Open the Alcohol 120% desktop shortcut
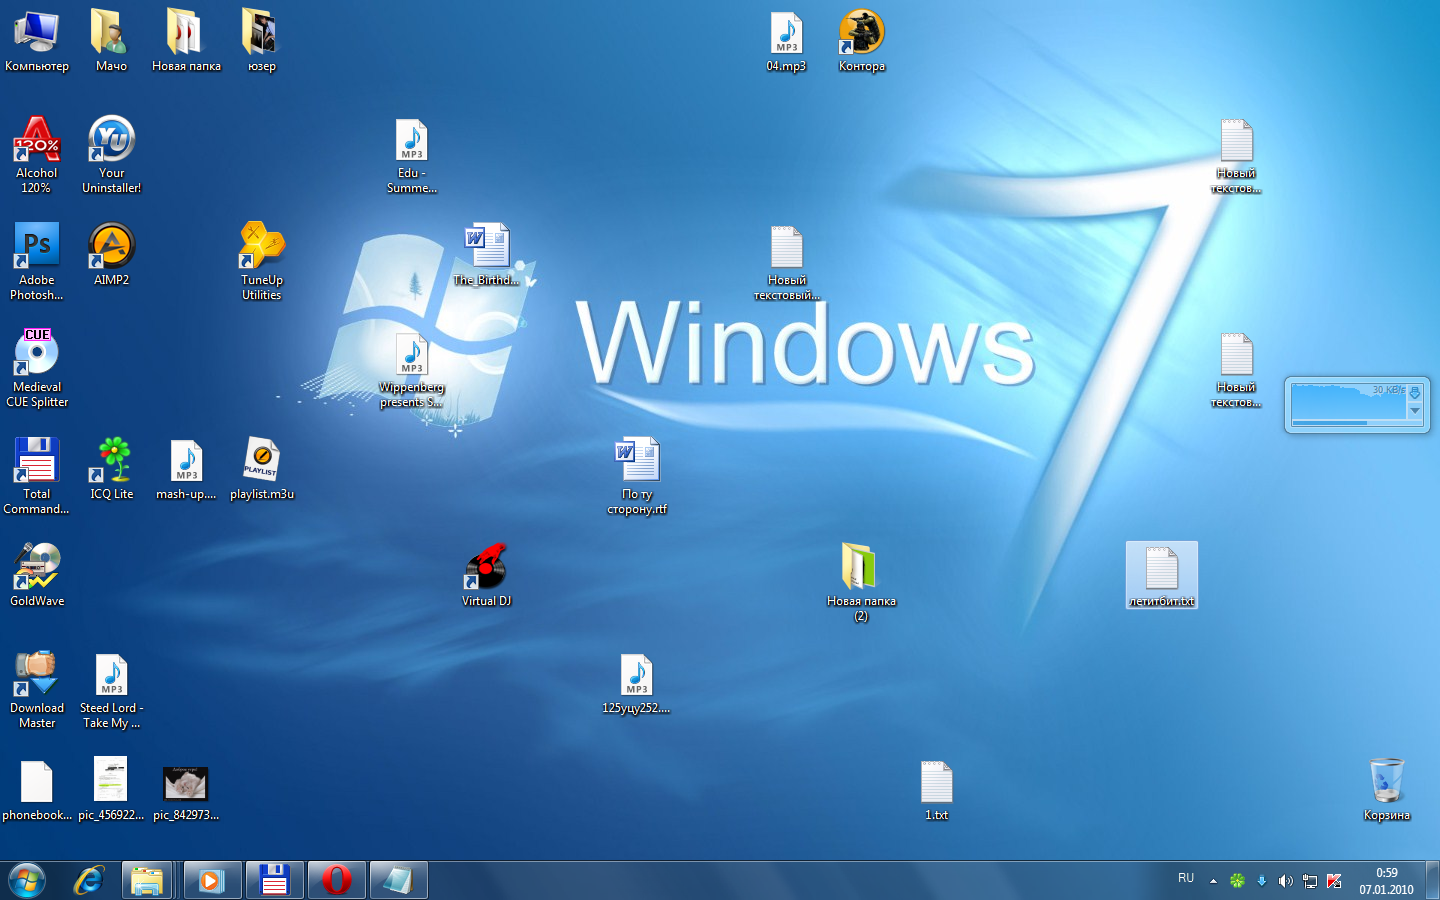 click(37, 154)
